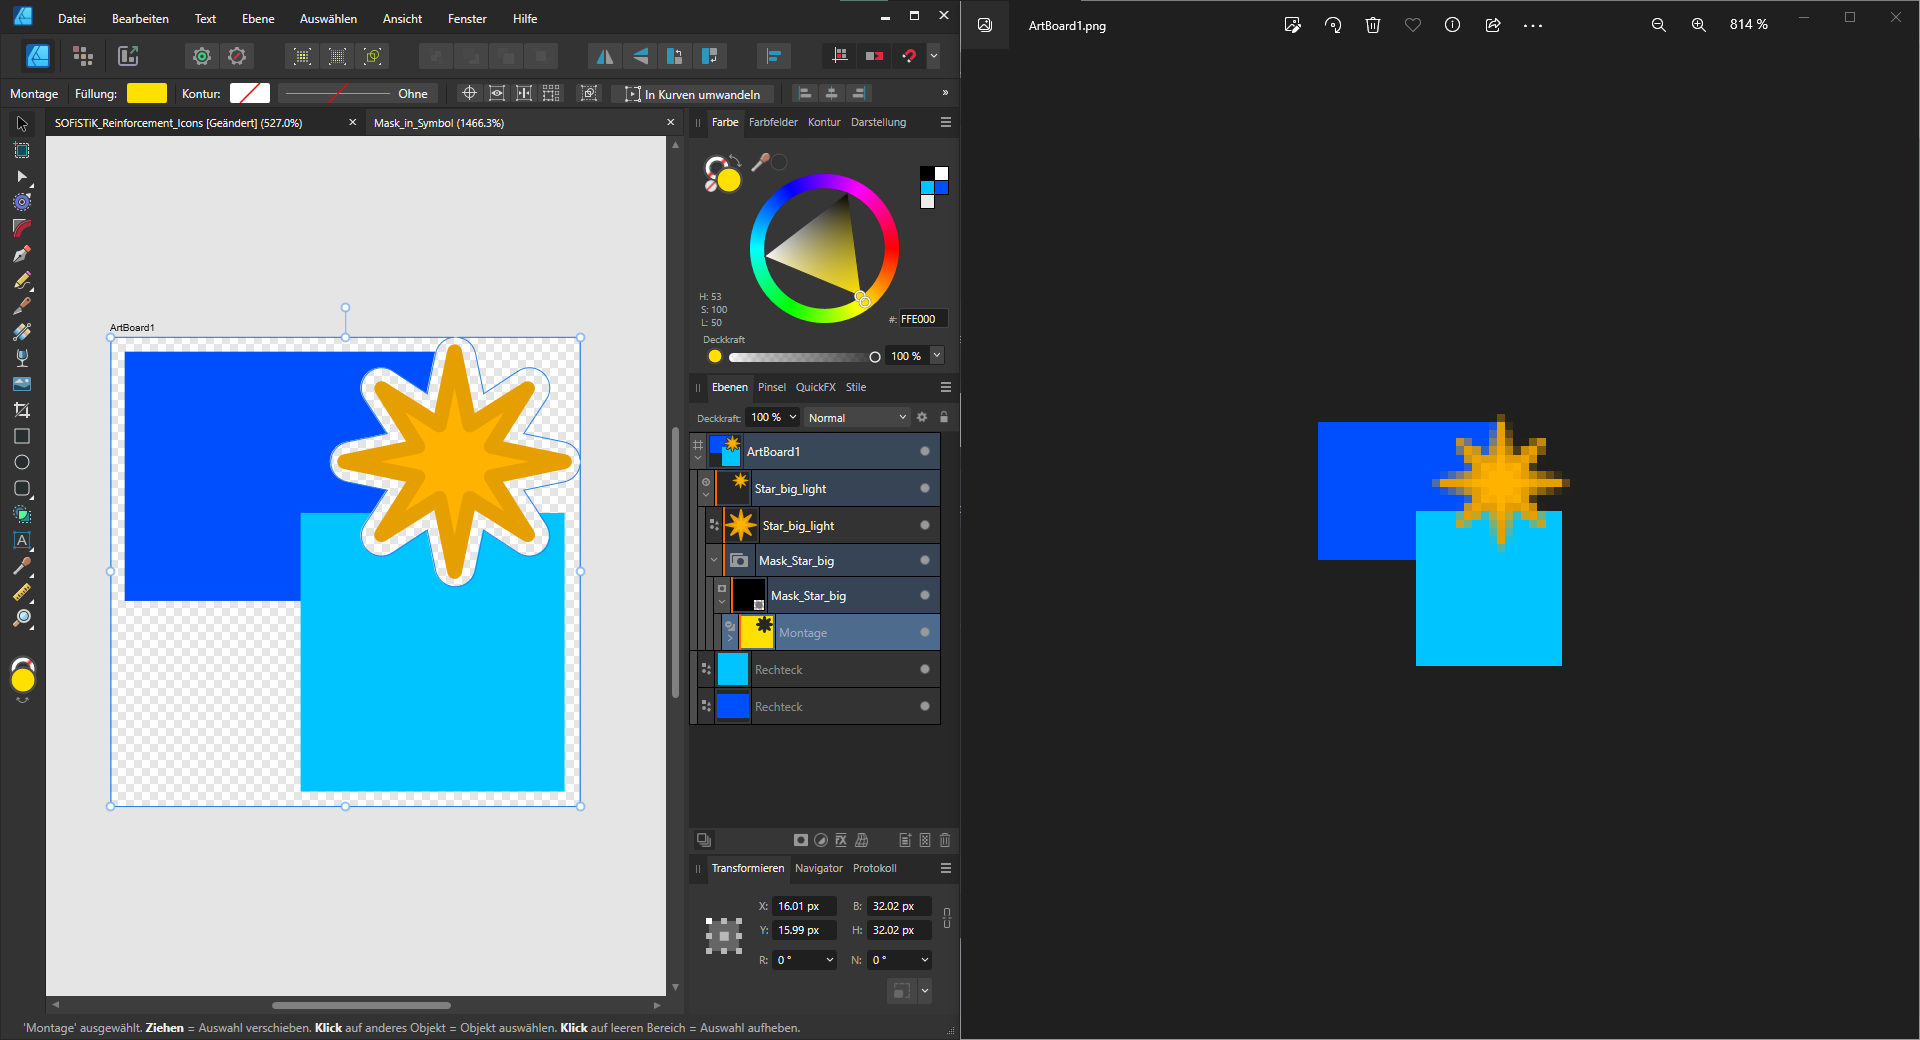Image resolution: width=1920 pixels, height=1040 pixels.
Task: Open the rotation R value dropdown
Action: click(x=830, y=960)
